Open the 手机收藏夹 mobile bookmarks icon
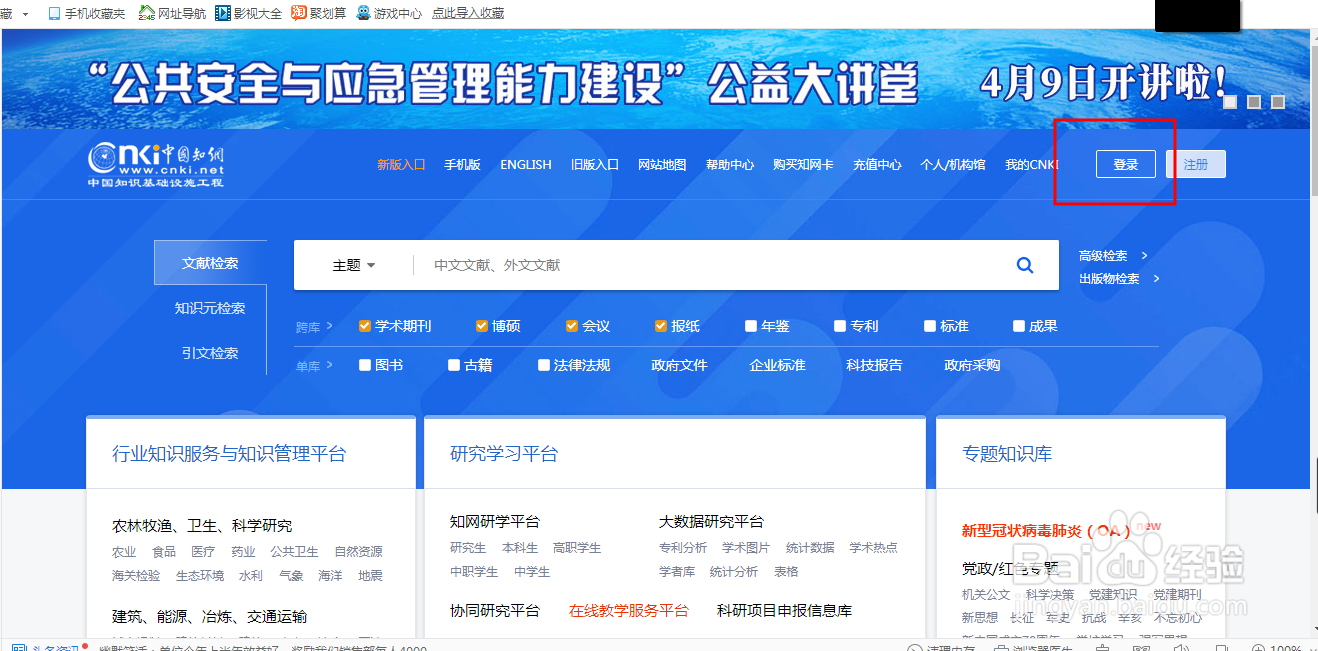Image resolution: width=1318 pixels, height=651 pixels. point(55,13)
